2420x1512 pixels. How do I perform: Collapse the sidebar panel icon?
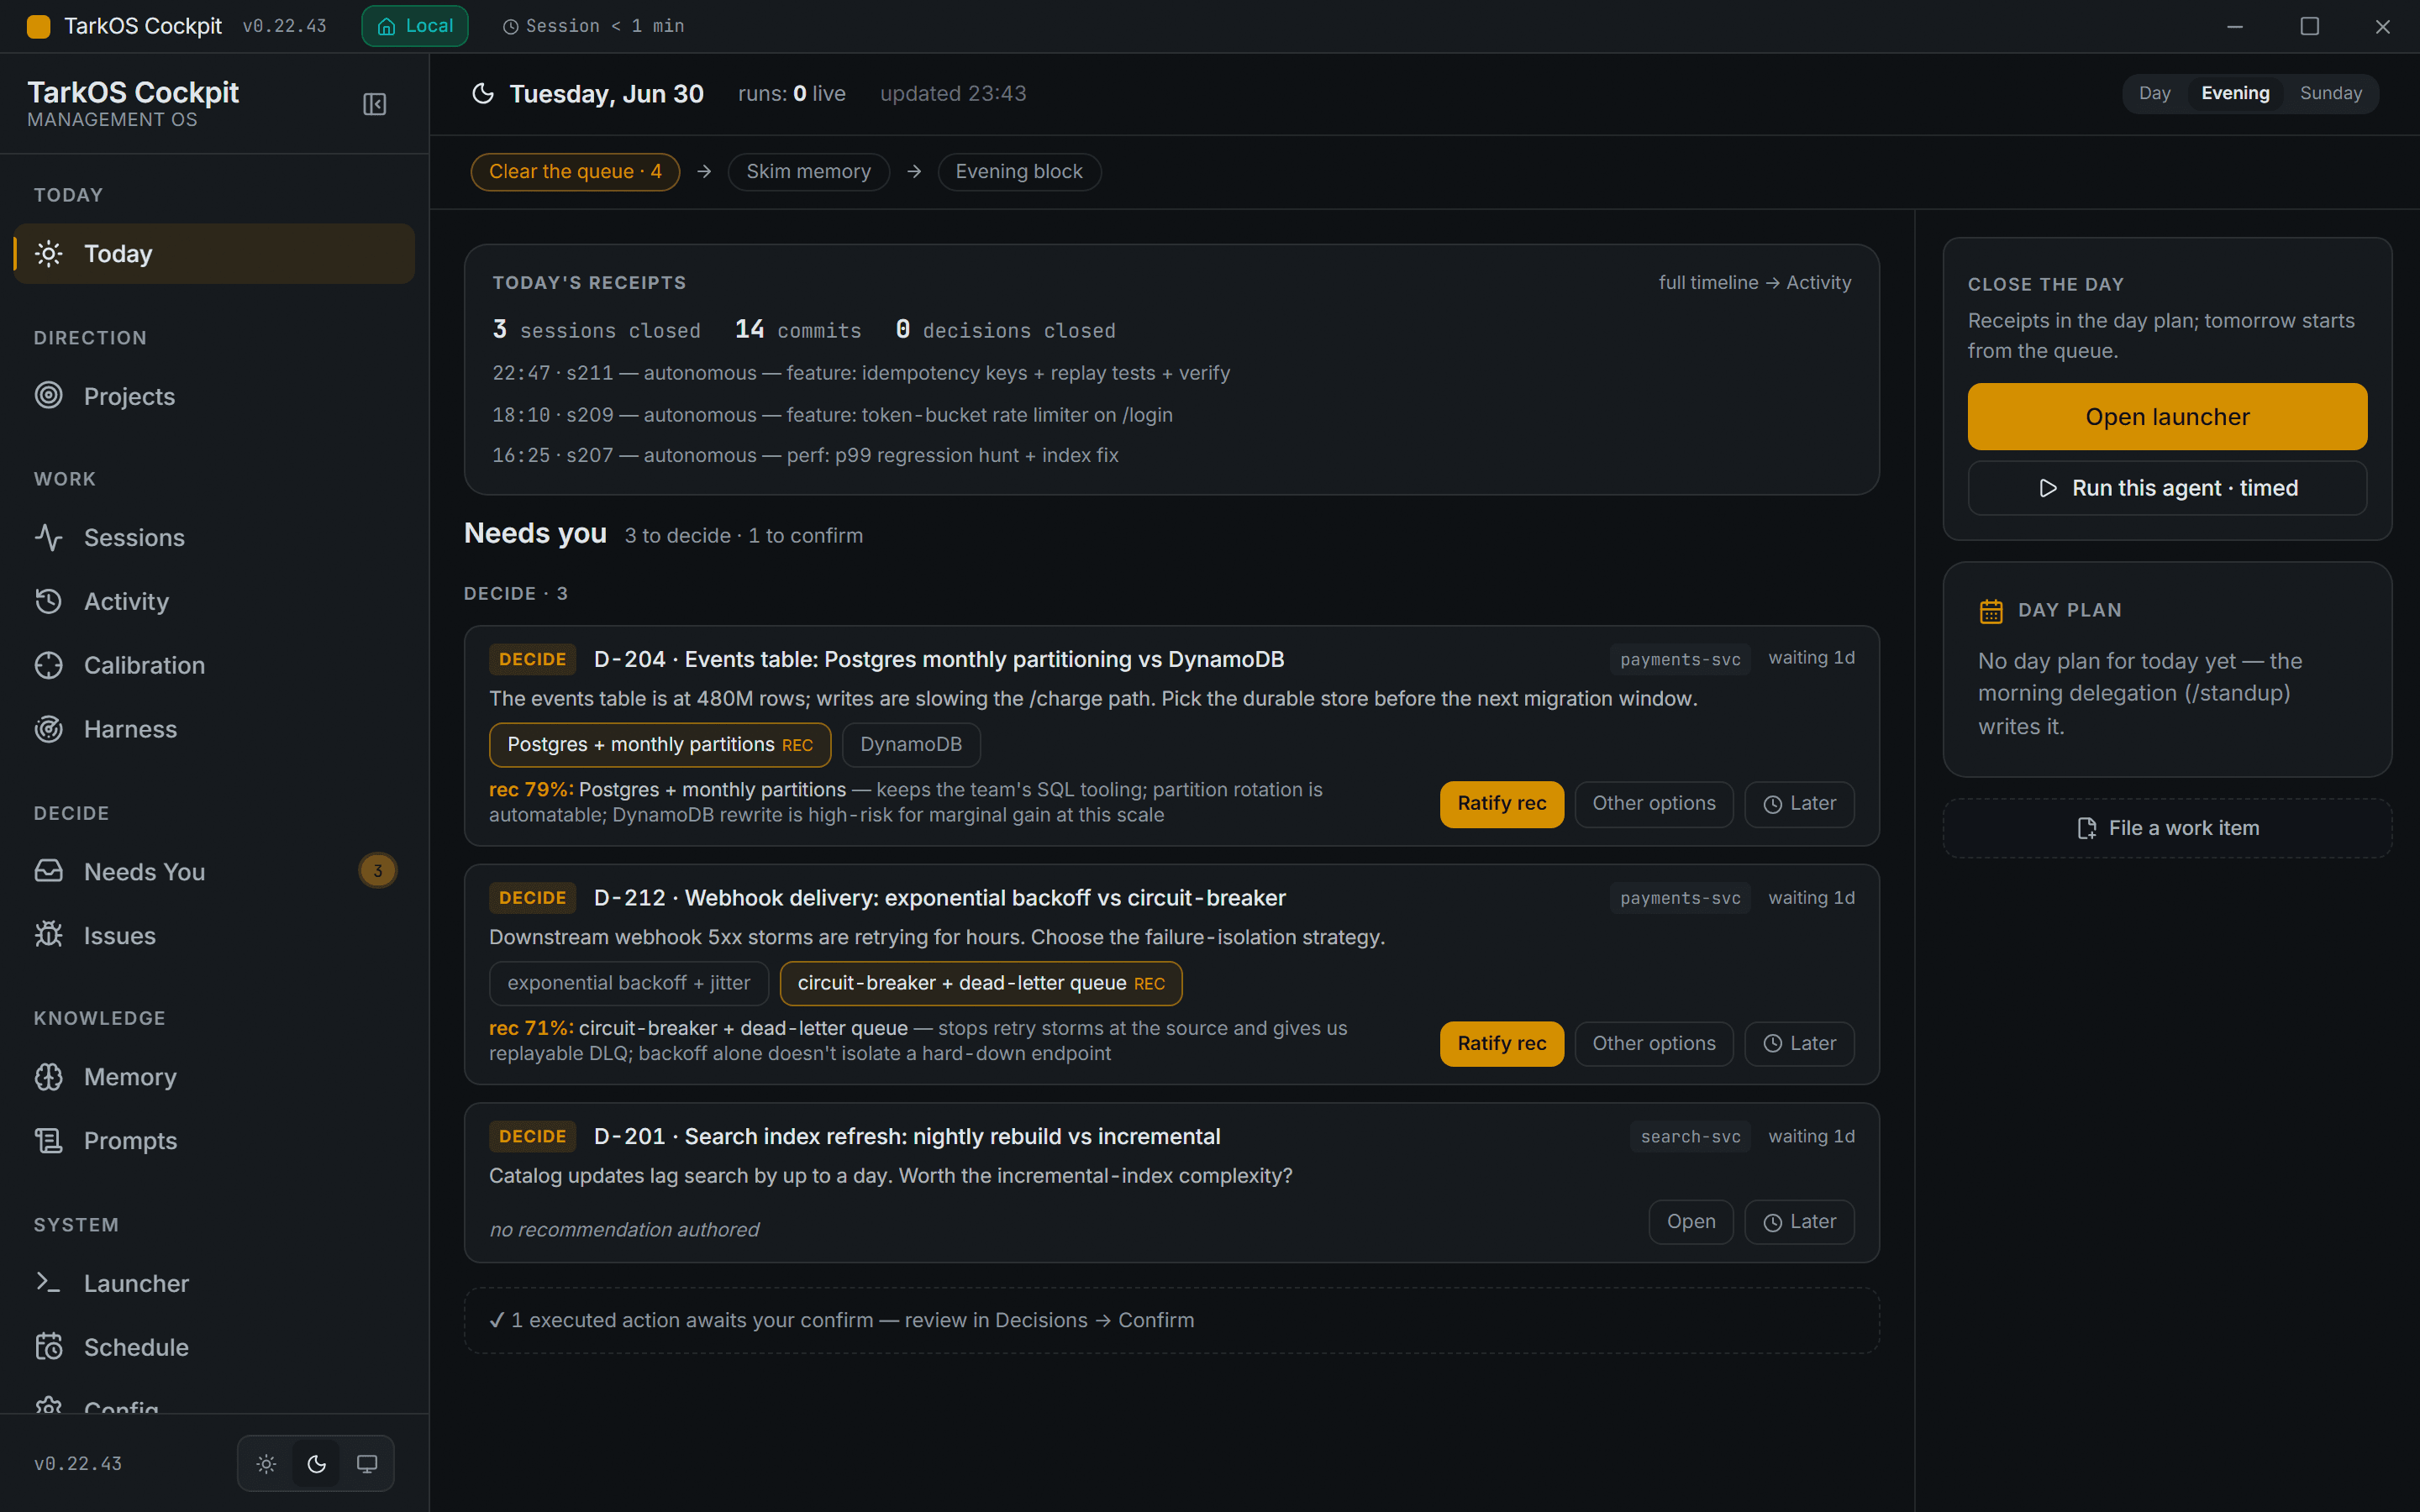(374, 104)
